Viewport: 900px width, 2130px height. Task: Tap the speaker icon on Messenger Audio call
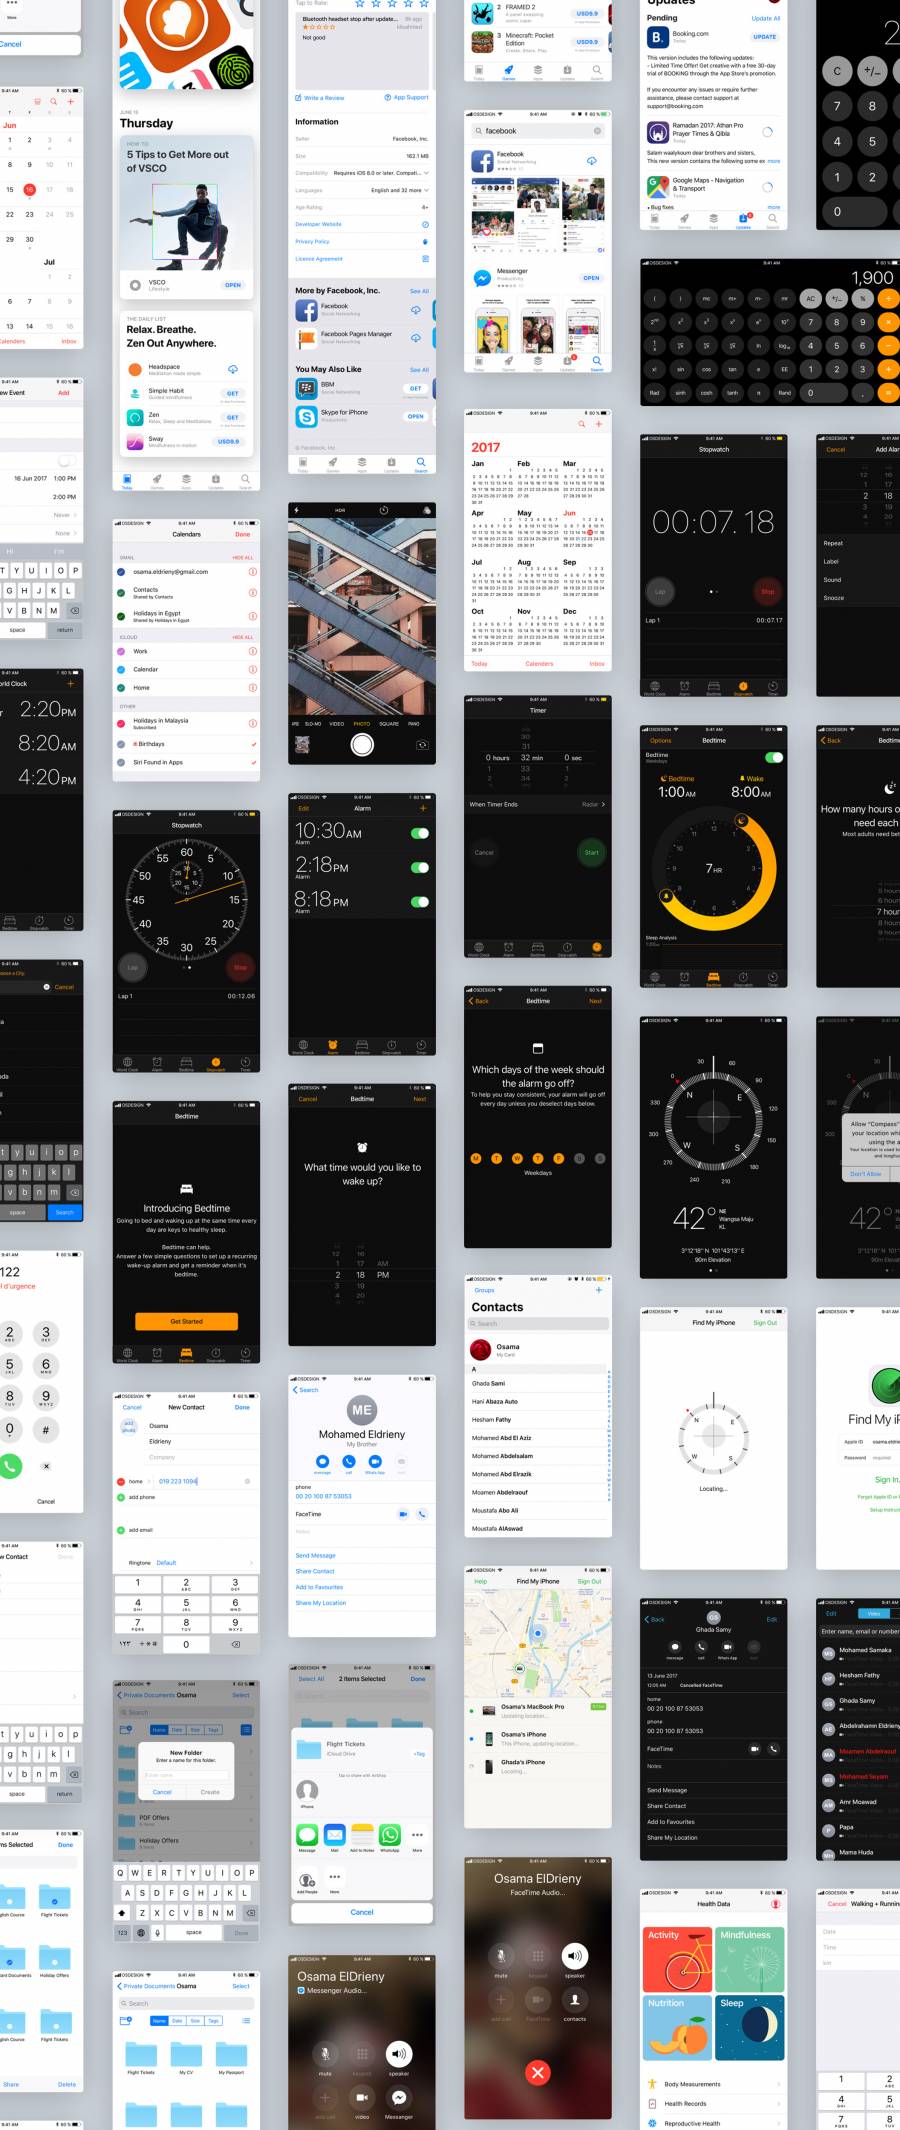(398, 2054)
